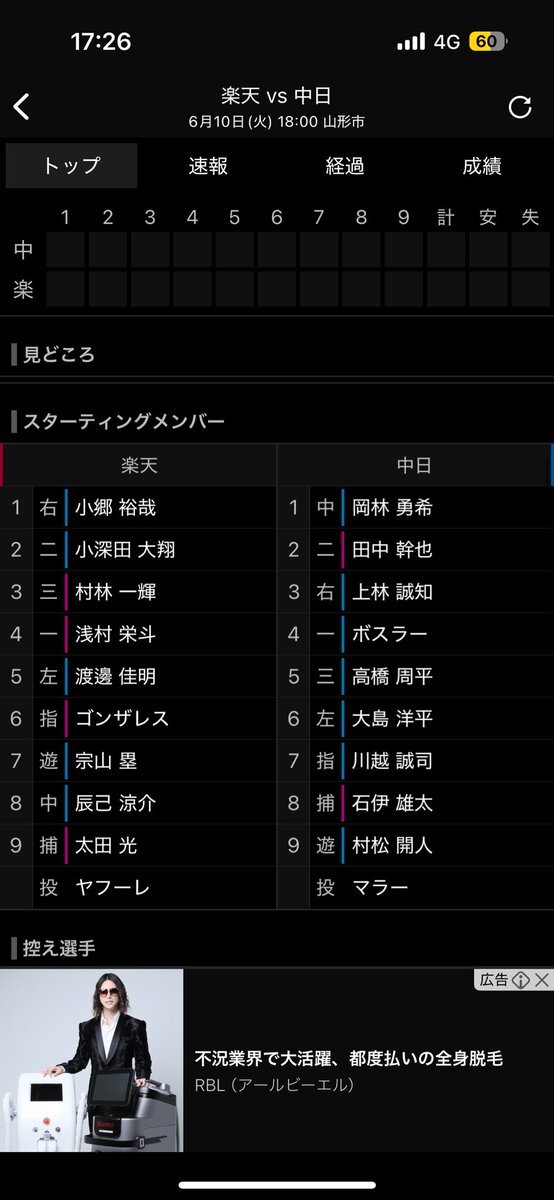This screenshot has width=554, height=1200.
Task: Refresh the game page
Action: 520,107
